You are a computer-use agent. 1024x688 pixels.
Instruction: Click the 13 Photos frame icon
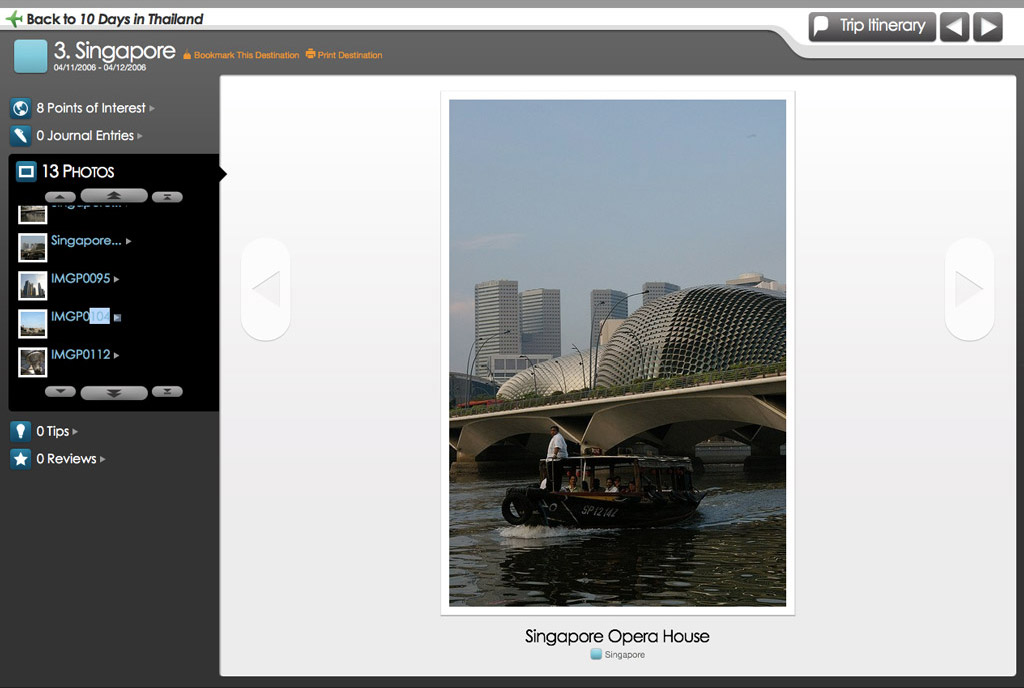tap(26, 172)
